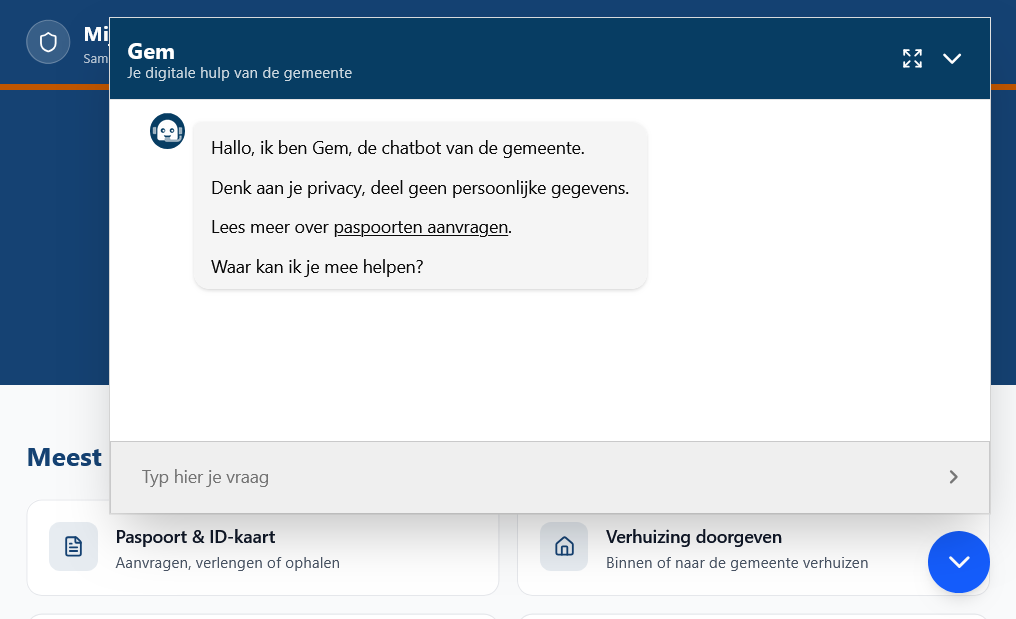The height and width of the screenshot is (619, 1016).
Task: Click the "Je digitale hulp van de gemeente" subtitle
Action: [x=239, y=72]
